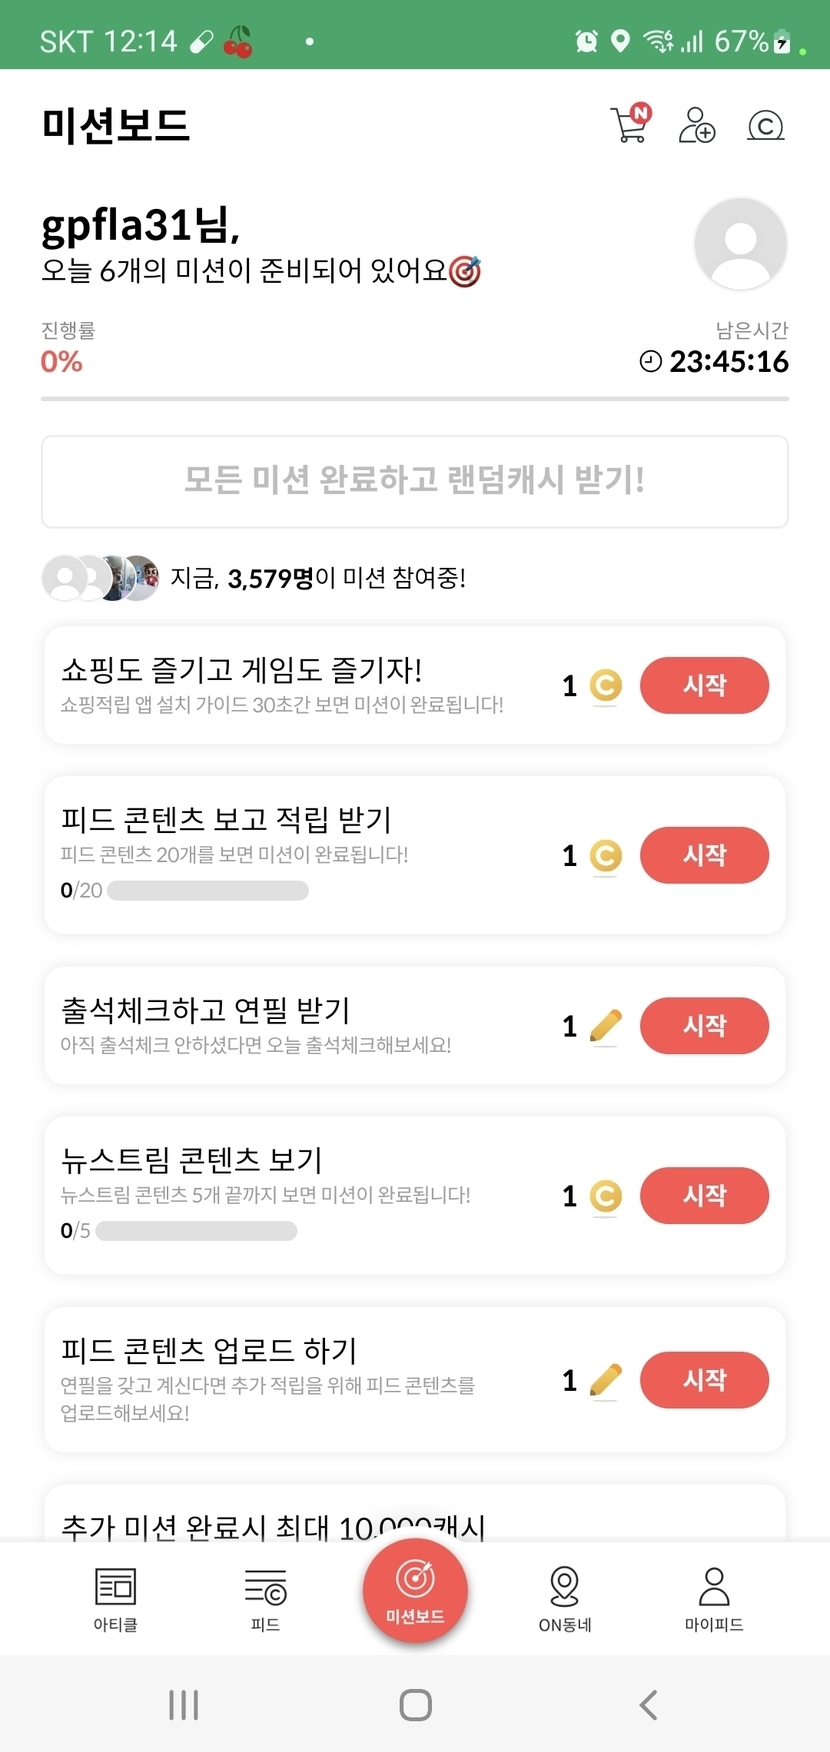Go to the 마이피드 tab
The height and width of the screenshot is (1752, 830).
tap(714, 1597)
